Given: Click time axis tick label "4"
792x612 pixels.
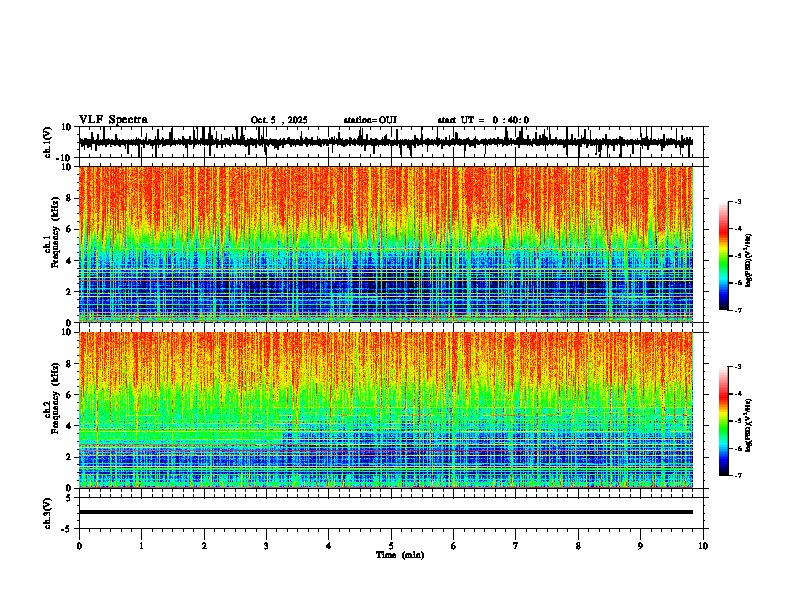Looking at the screenshot, I should [329, 546].
